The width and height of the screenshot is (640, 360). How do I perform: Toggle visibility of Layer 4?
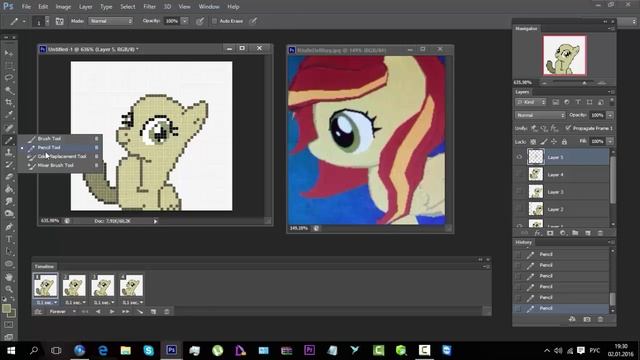click(519, 175)
